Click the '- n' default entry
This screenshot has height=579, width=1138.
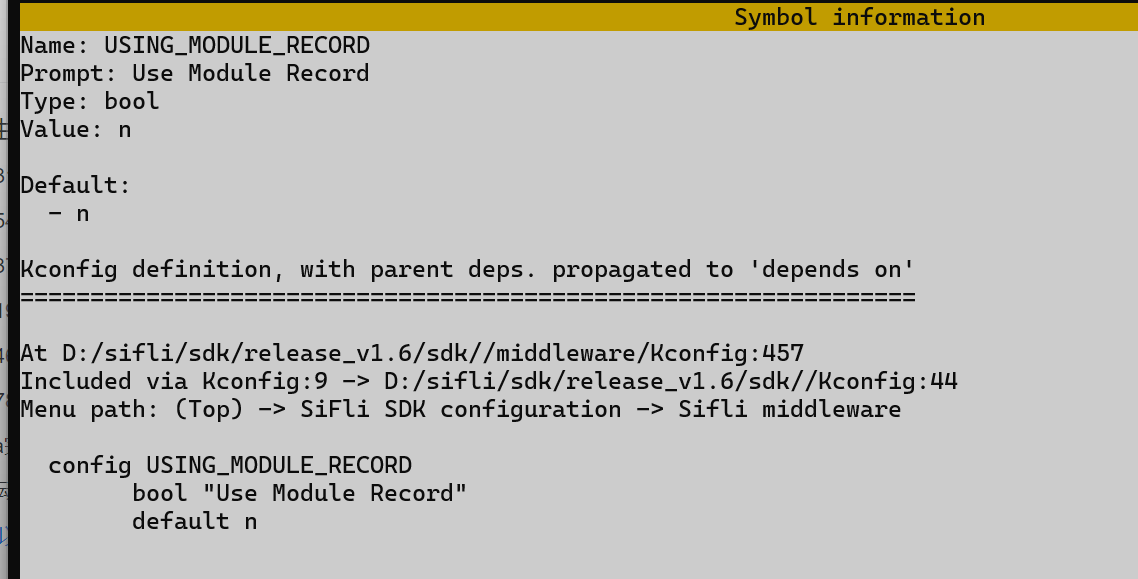pyautogui.click(x=69, y=213)
